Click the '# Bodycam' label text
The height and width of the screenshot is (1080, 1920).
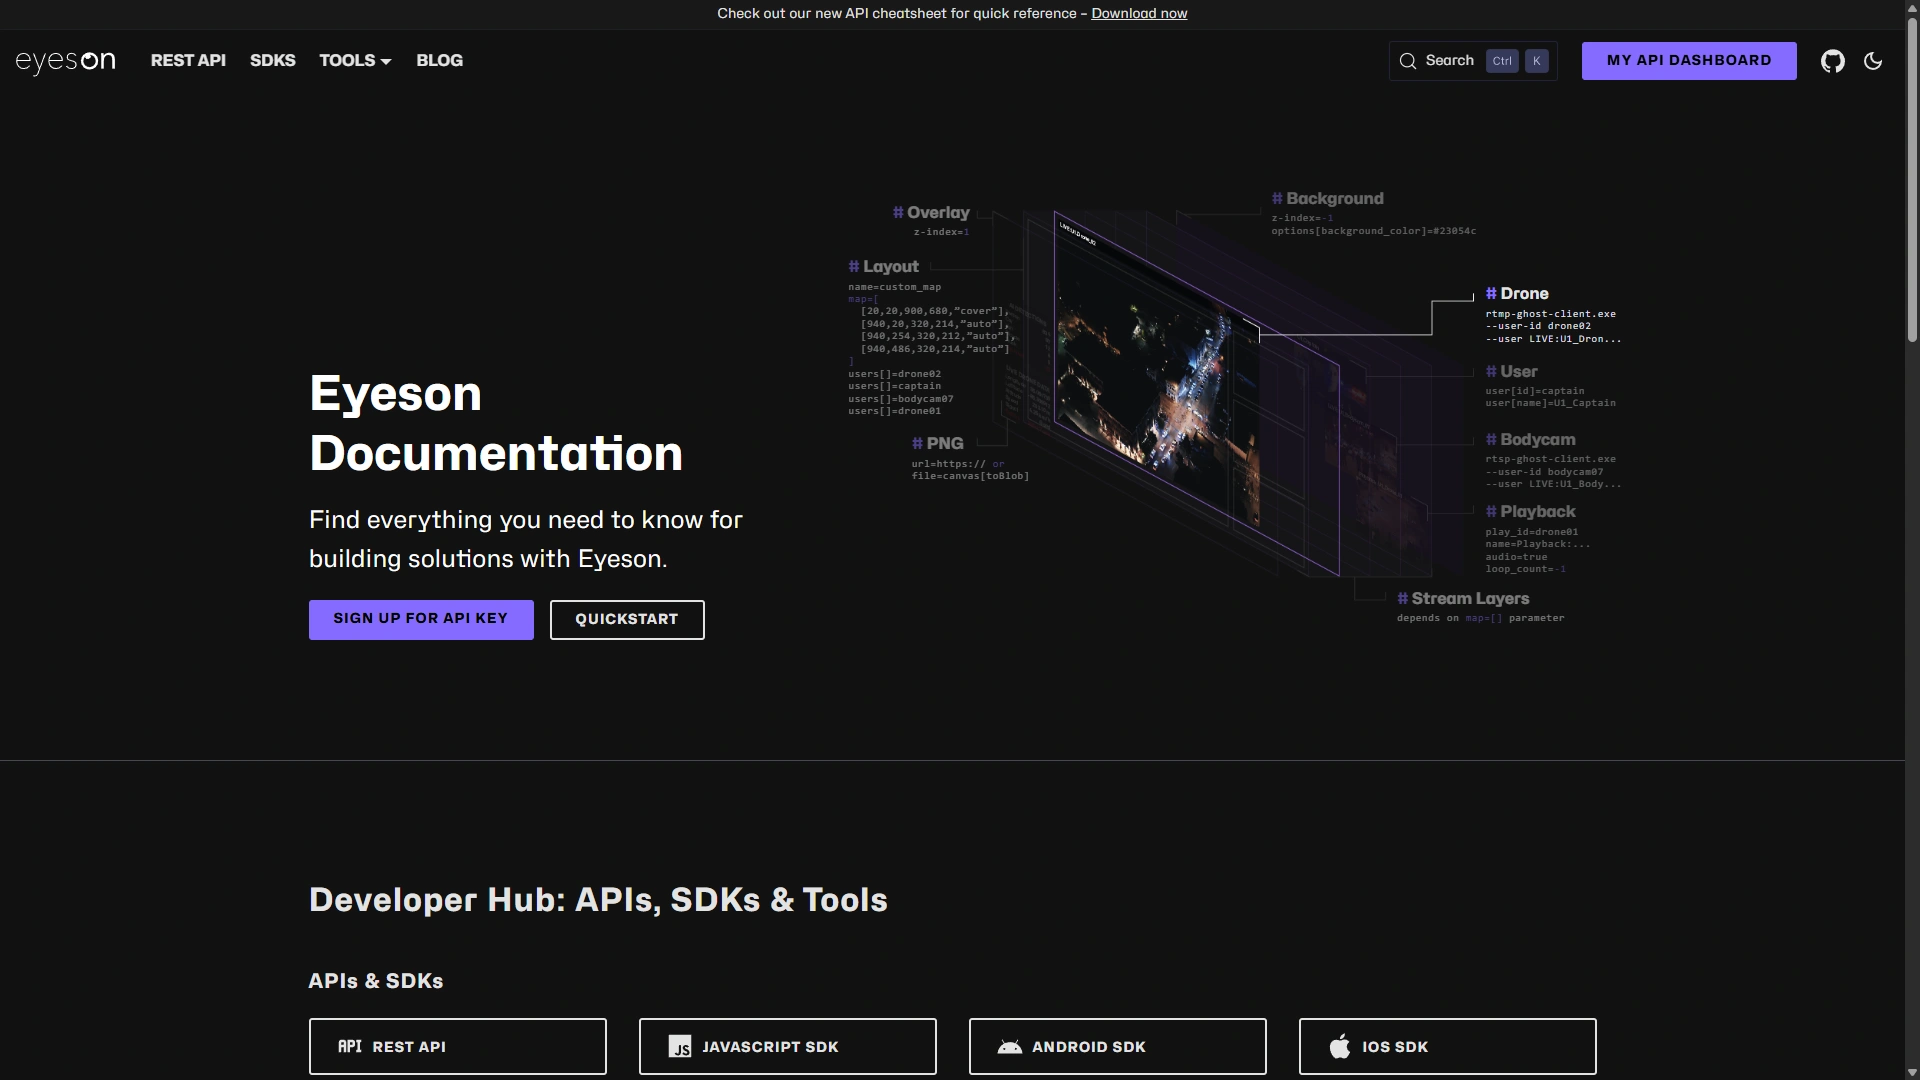[x=1530, y=440]
